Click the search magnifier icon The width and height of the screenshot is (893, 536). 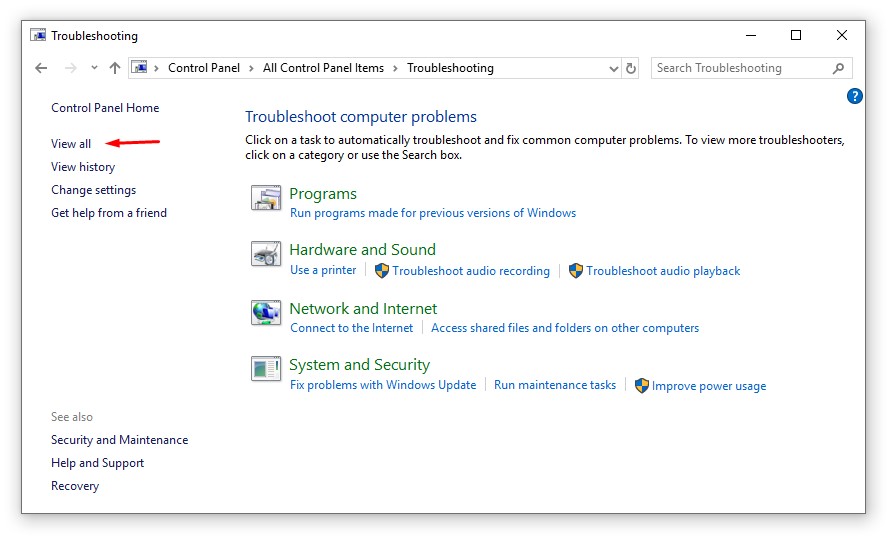[838, 68]
